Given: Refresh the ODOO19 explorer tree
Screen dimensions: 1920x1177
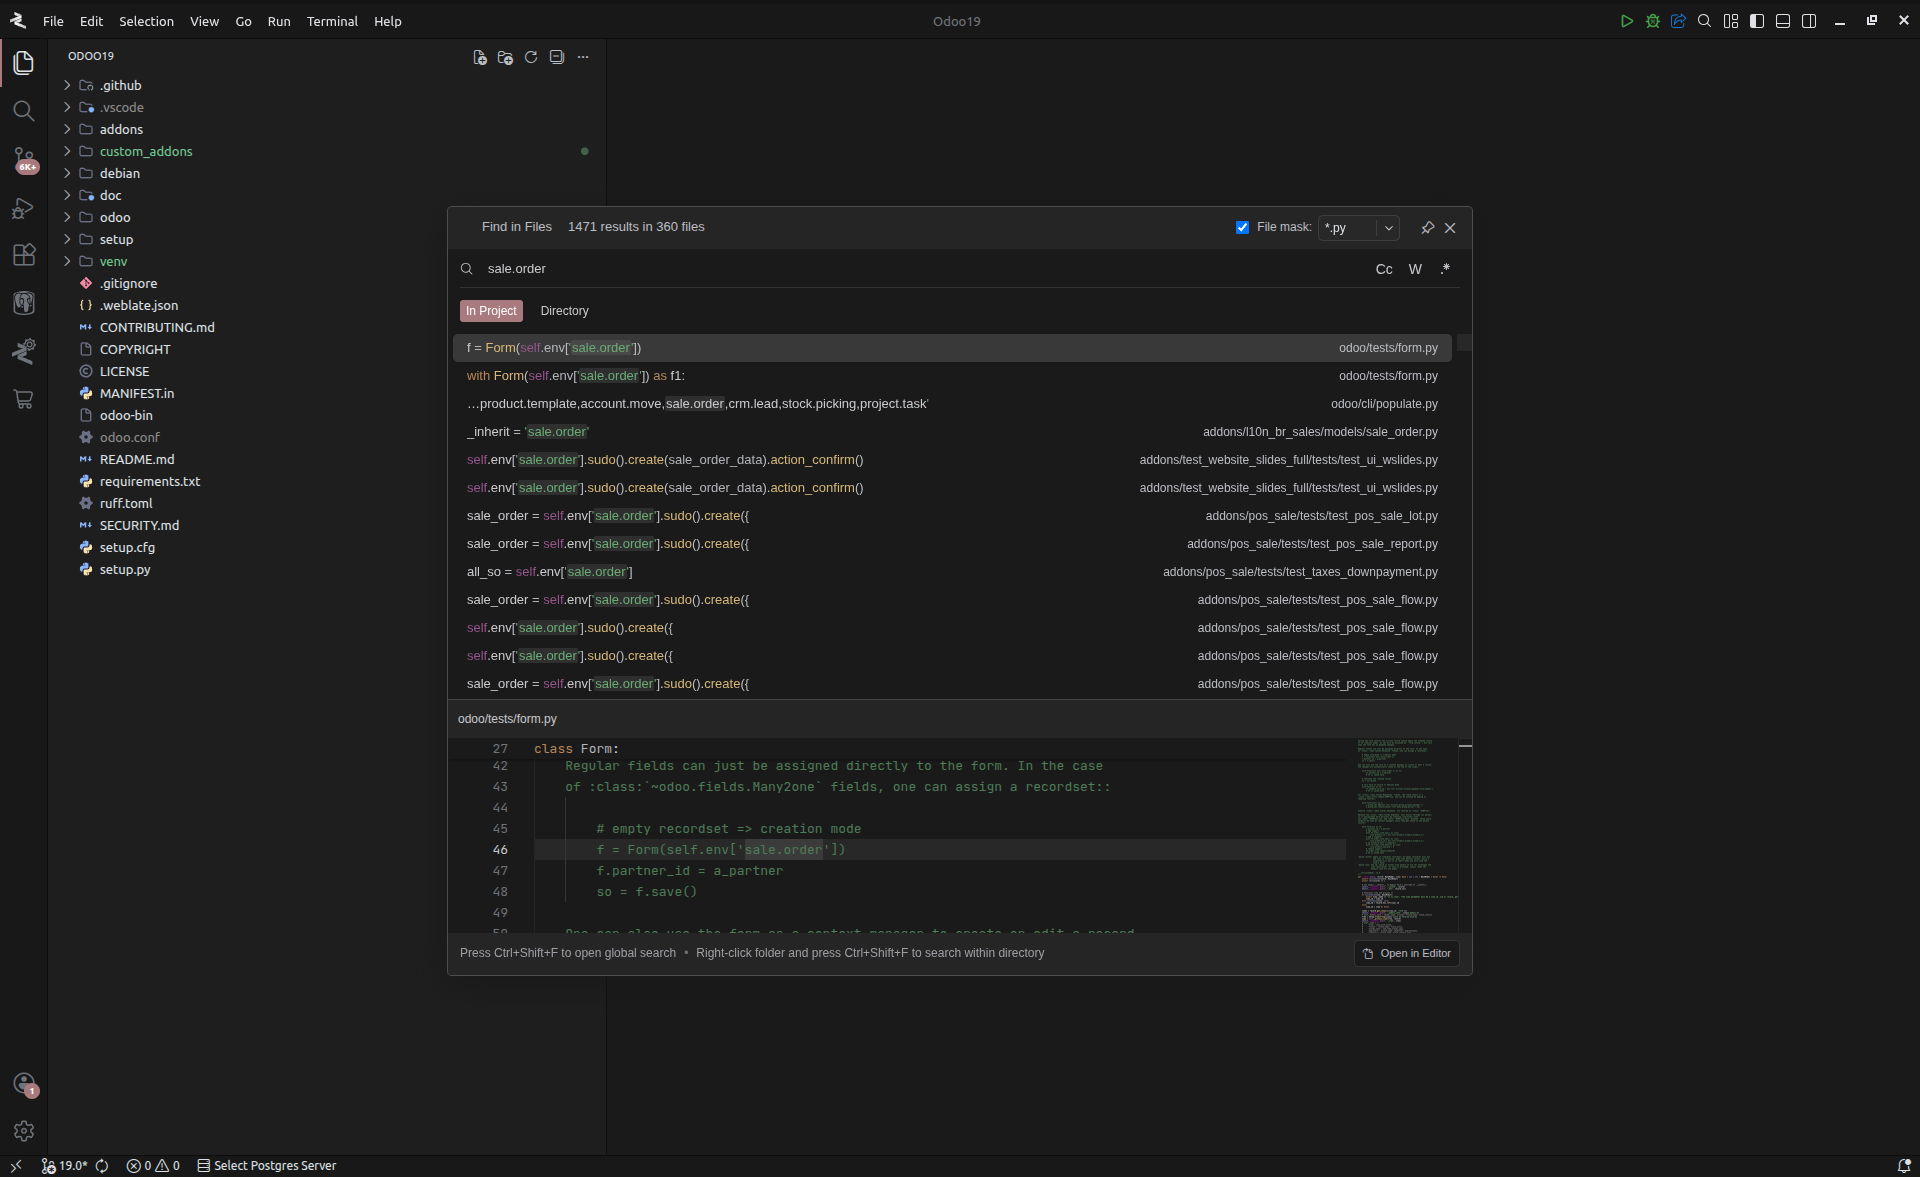Looking at the screenshot, I should [x=531, y=57].
